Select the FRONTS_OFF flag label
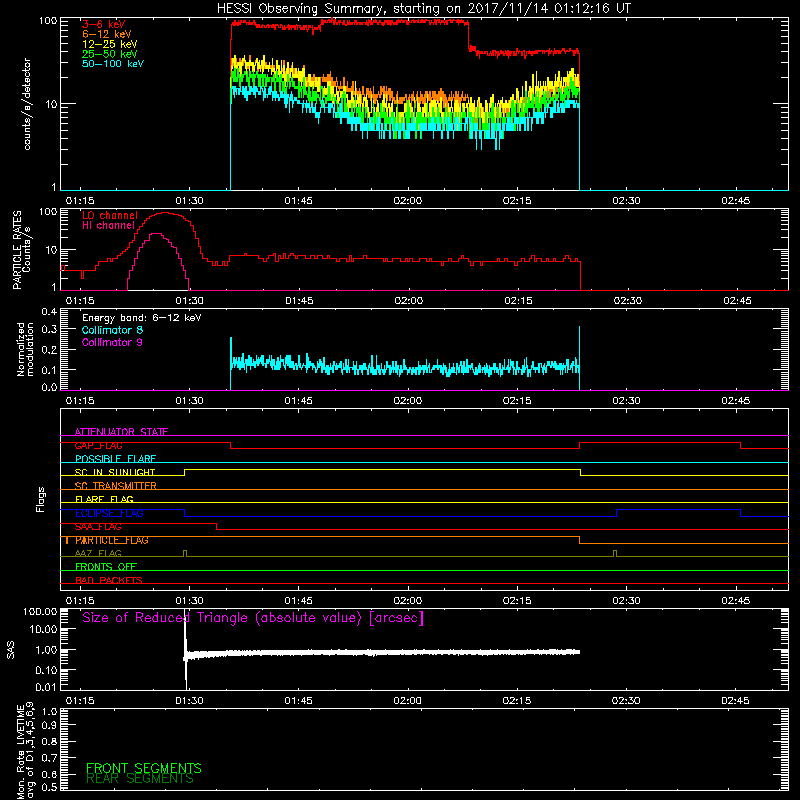800x800 pixels. click(x=106, y=566)
